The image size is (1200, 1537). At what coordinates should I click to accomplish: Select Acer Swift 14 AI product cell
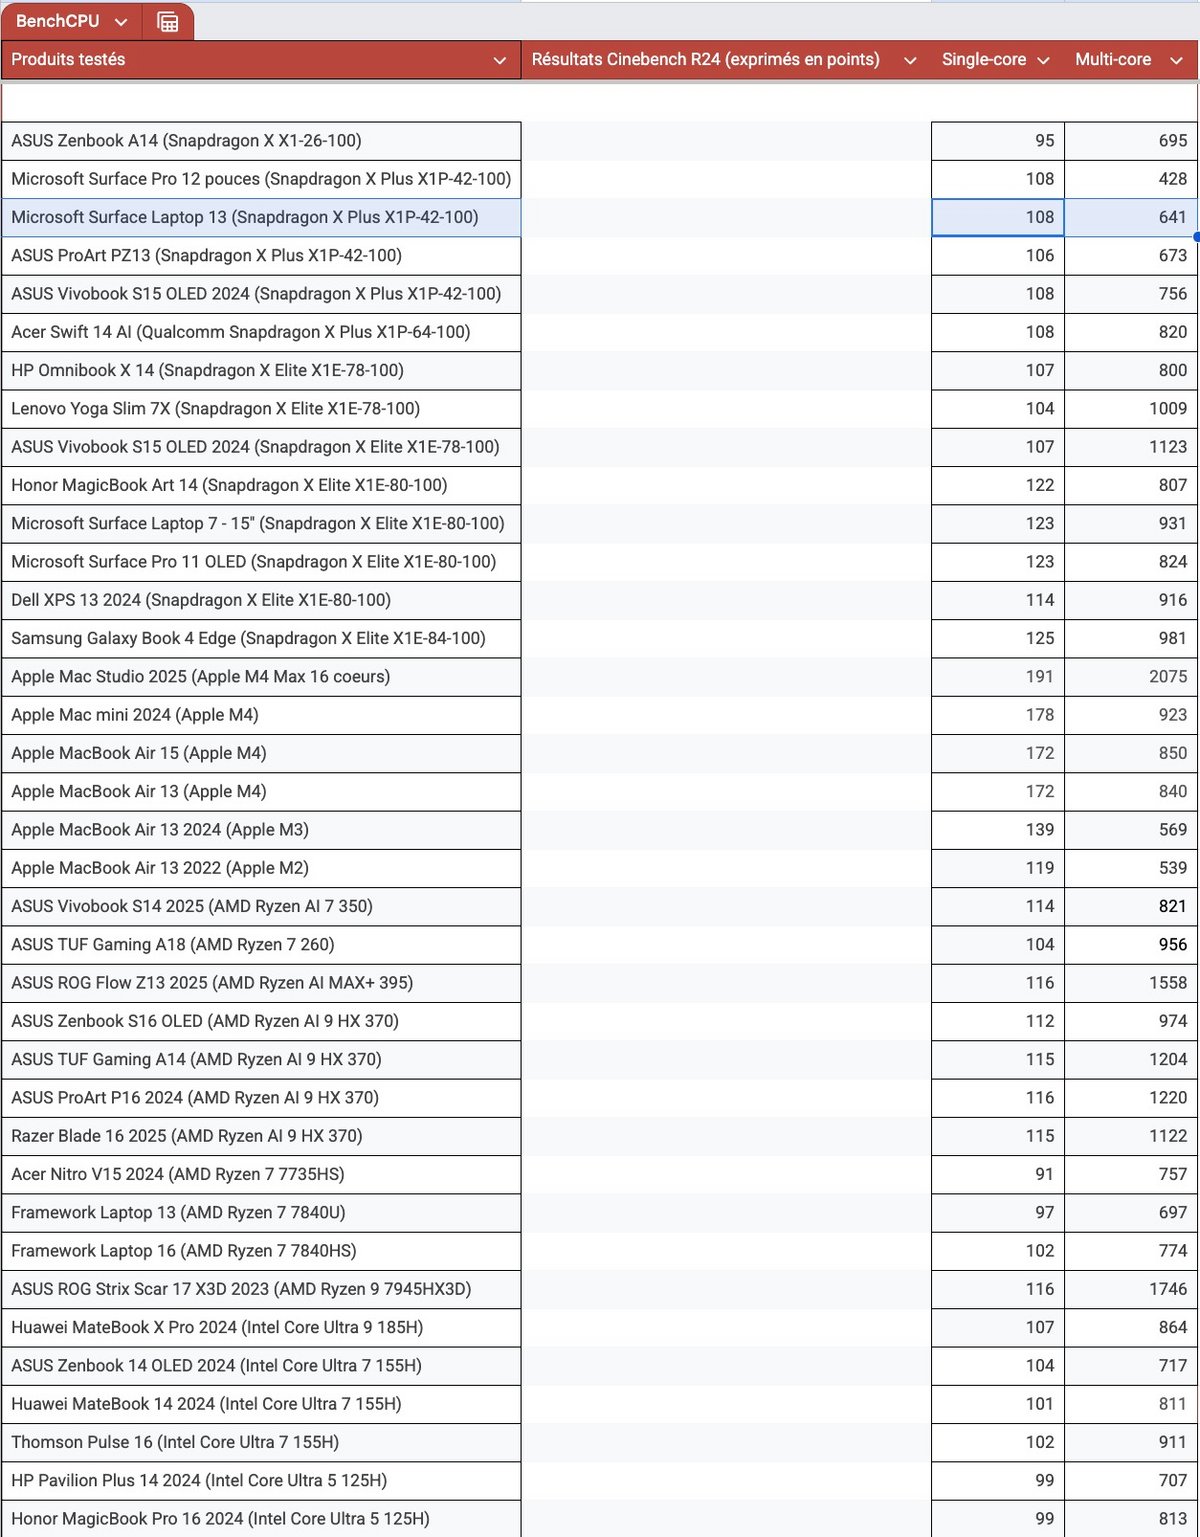pos(261,332)
